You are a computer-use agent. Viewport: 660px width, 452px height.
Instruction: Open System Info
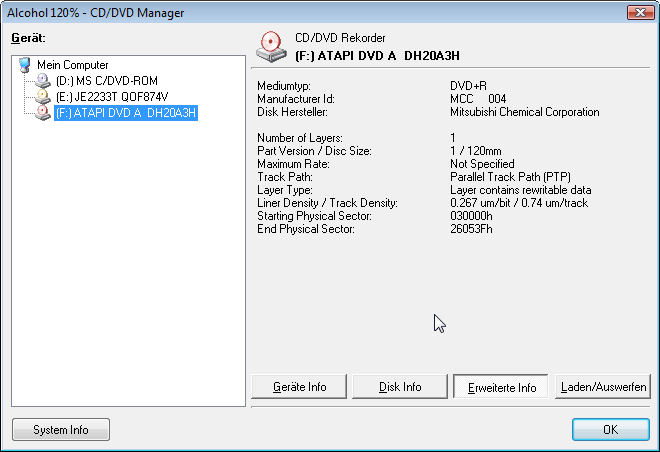[61, 430]
